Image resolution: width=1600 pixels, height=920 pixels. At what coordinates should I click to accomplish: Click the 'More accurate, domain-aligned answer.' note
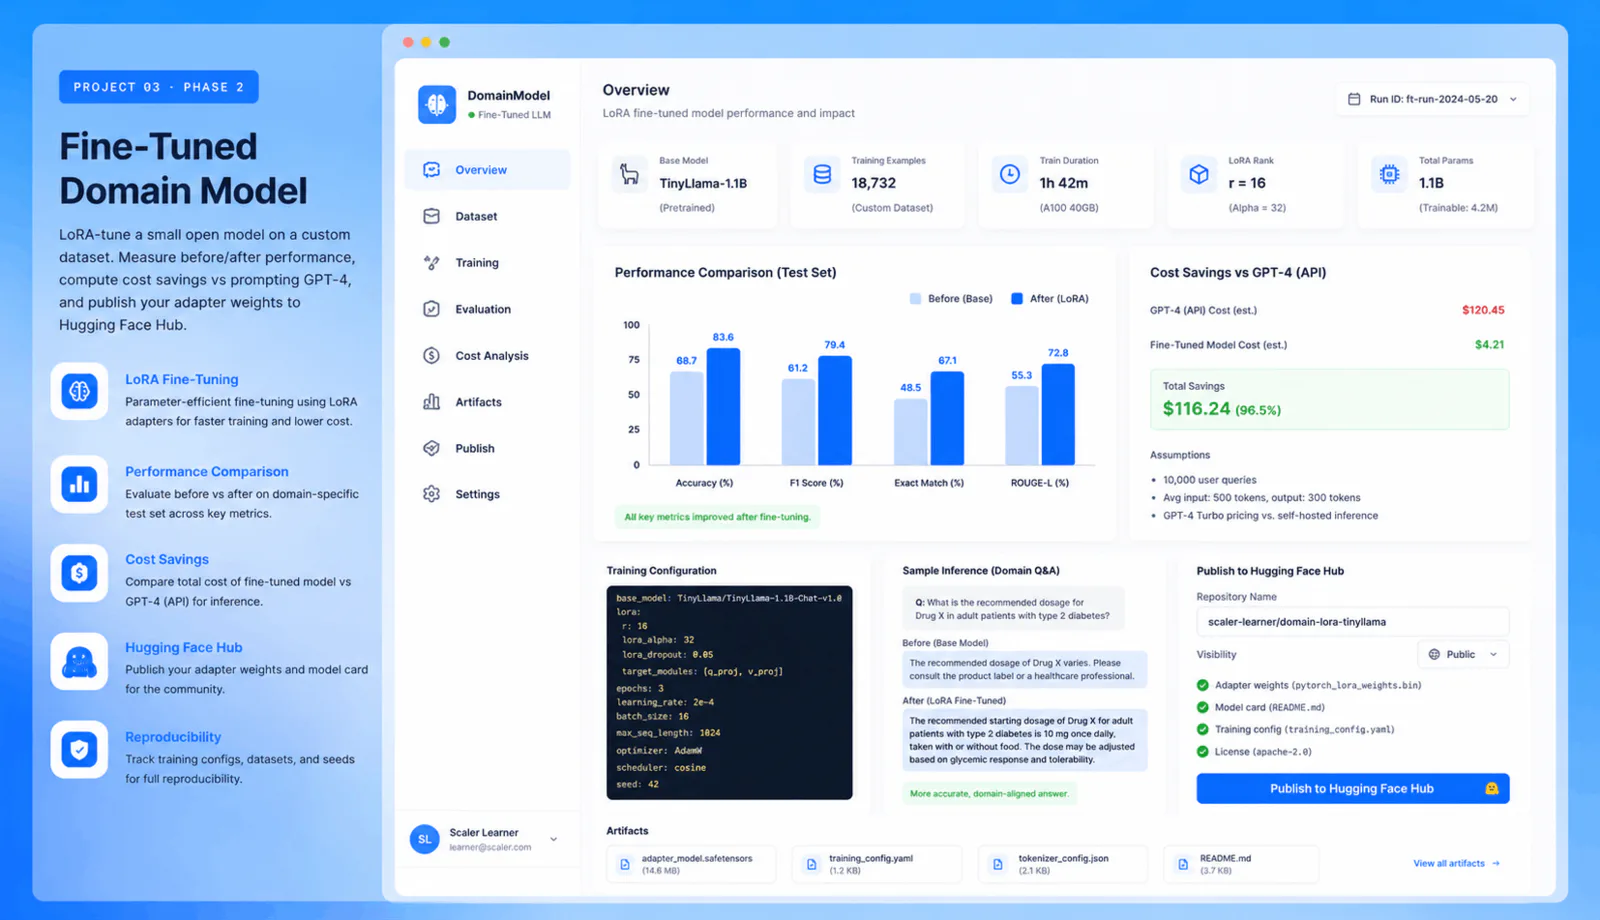(989, 794)
